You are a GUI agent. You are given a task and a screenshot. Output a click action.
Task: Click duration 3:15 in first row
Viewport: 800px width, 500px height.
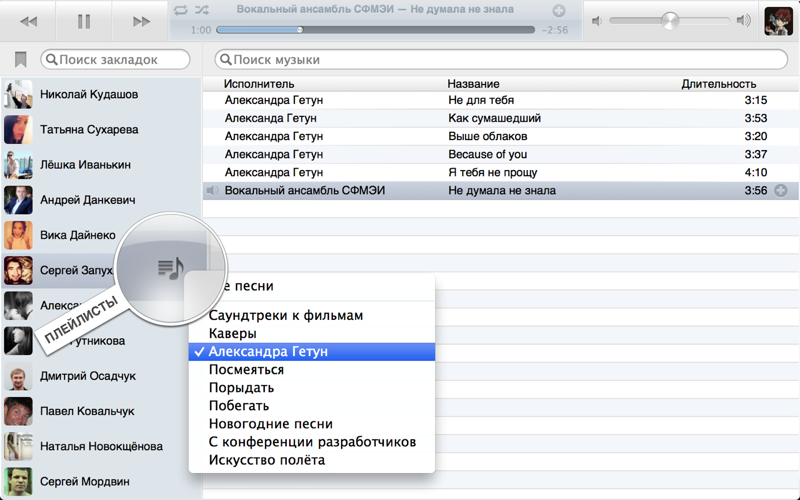tap(756, 100)
